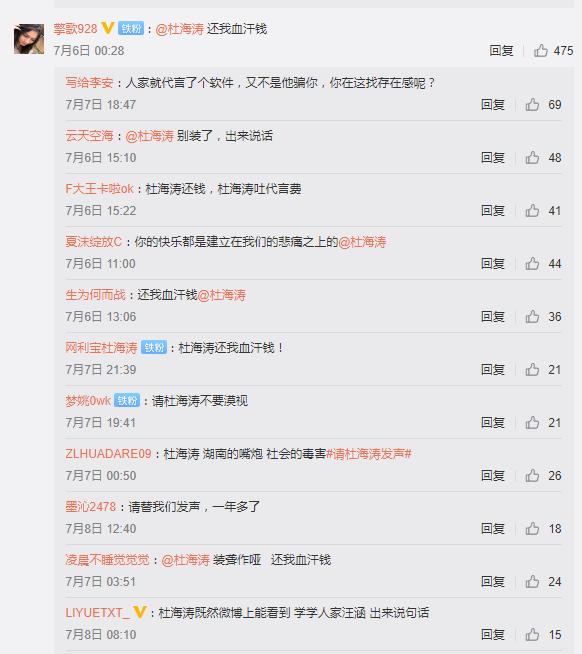Open the @杜海涛 mention in 夏沫绽放C's reply
This screenshot has height=654, width=582.
click(362, 241)
